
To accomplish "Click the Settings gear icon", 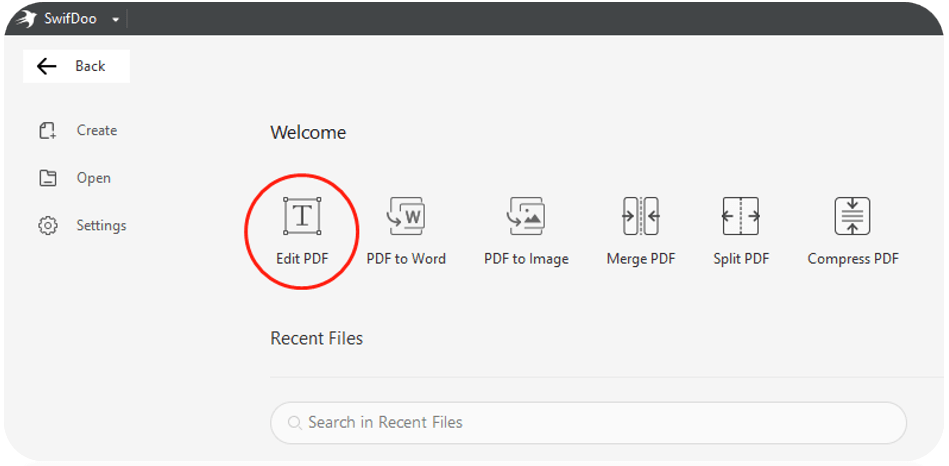I will pyautogui.click(x=47, y=226).
